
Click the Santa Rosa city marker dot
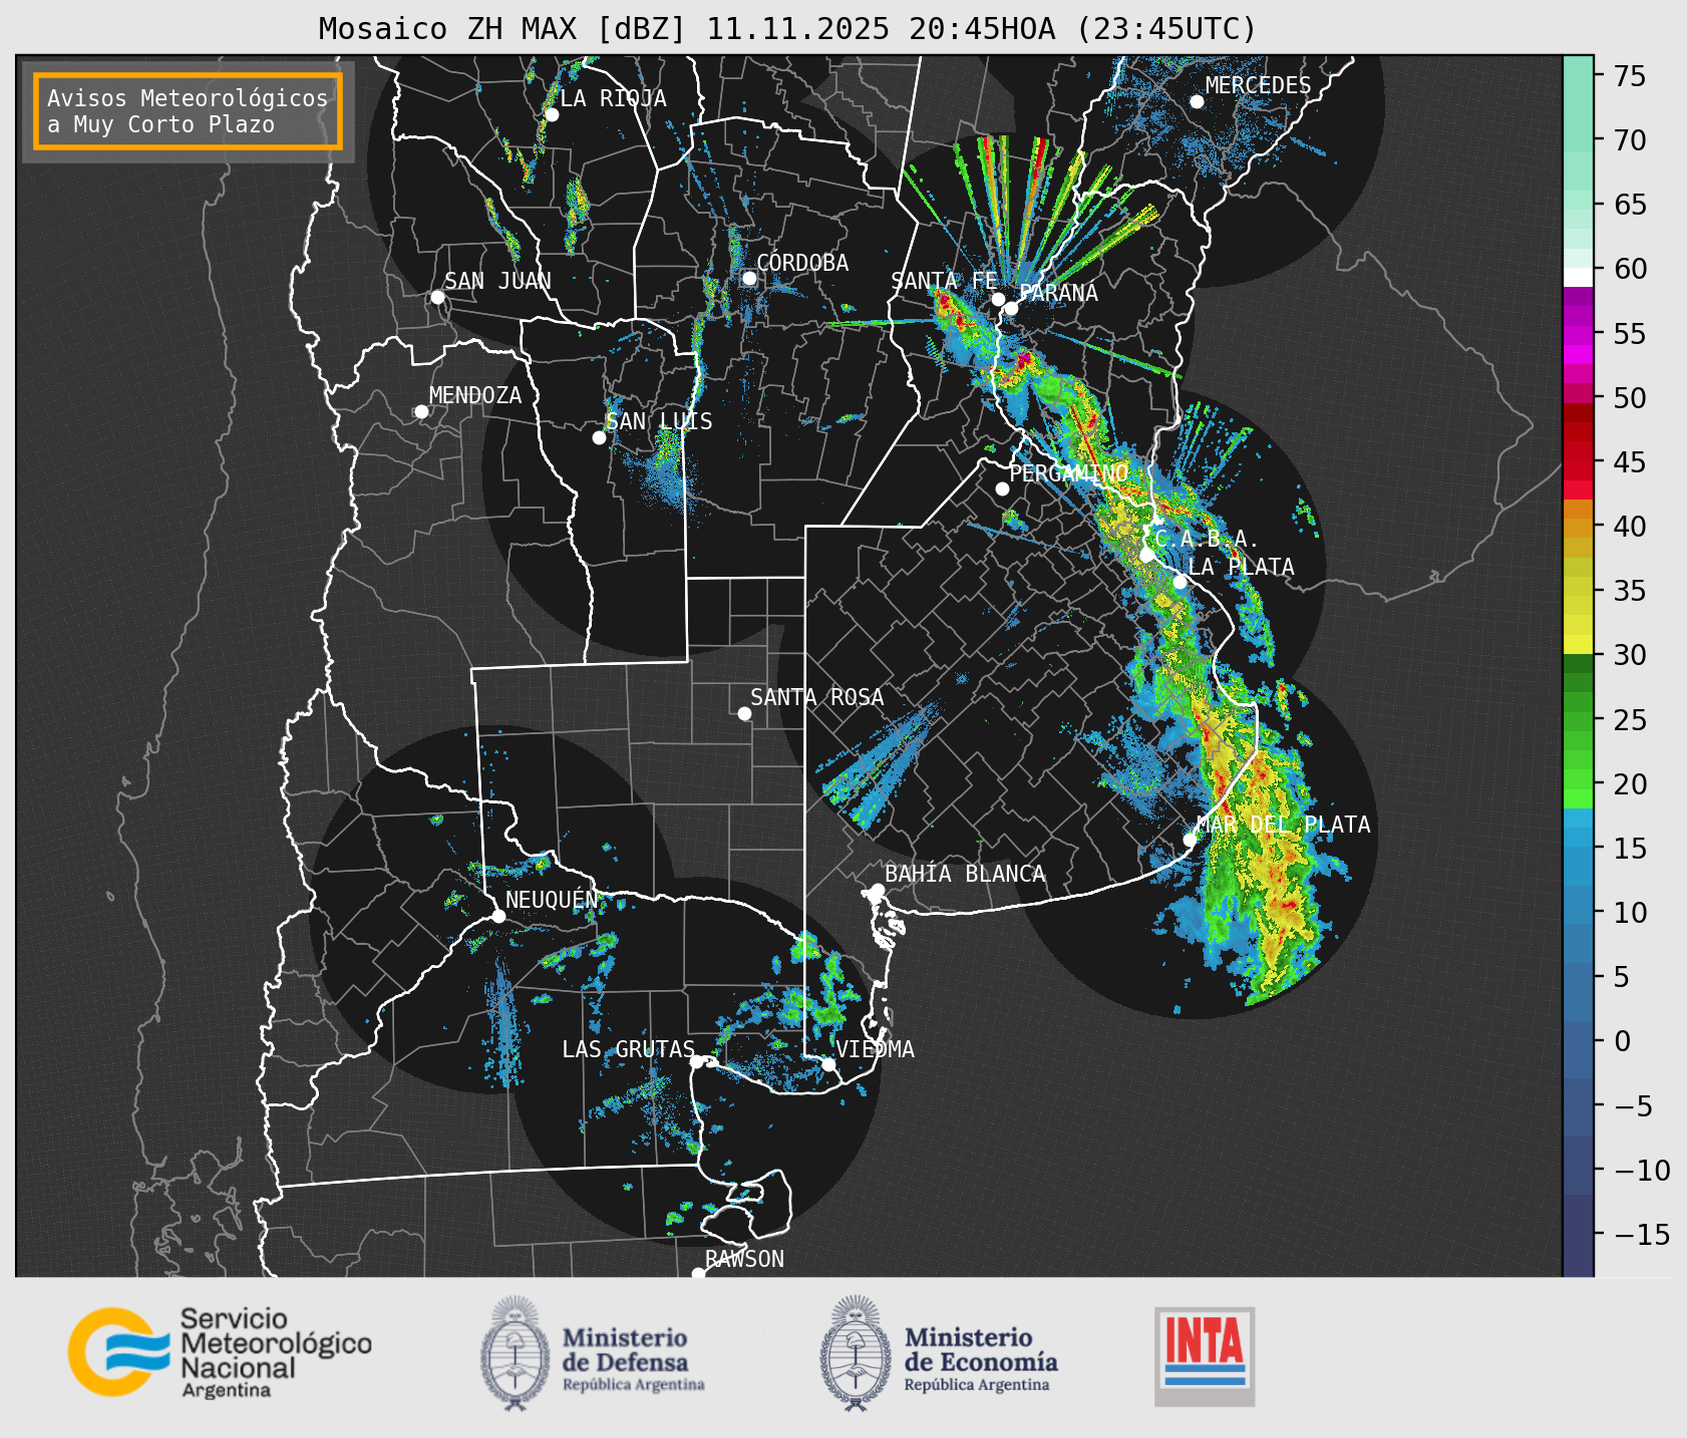click(744, 714)
